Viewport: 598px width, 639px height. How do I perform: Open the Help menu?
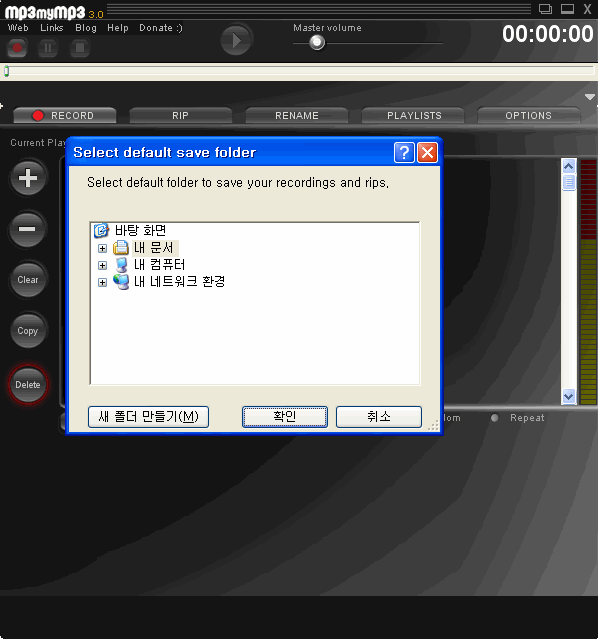click(118, 28)
